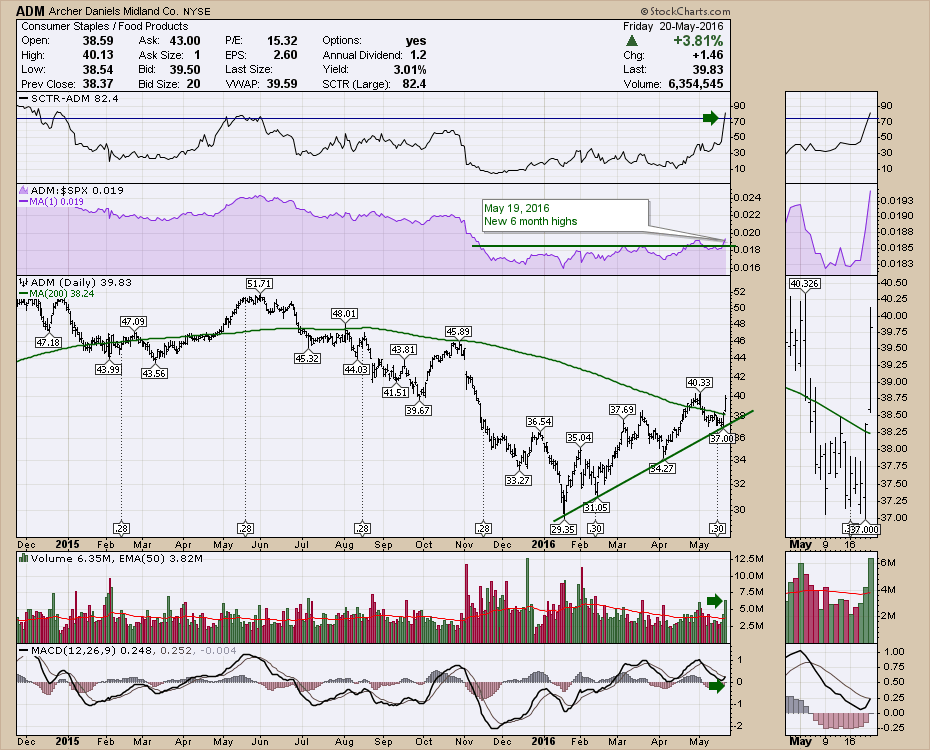Click the volume bar-chart legend icon
This screenshot has height=750, width=930.
[24, 558]
